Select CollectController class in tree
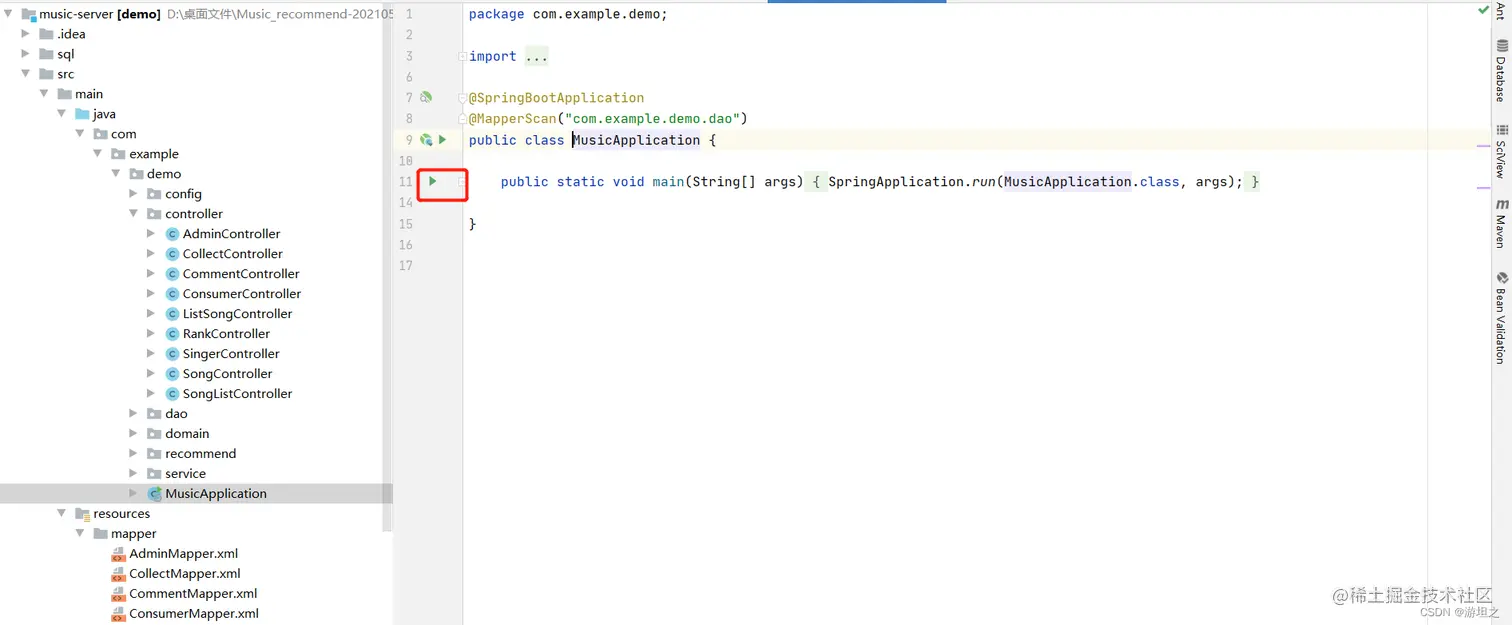 232,254
